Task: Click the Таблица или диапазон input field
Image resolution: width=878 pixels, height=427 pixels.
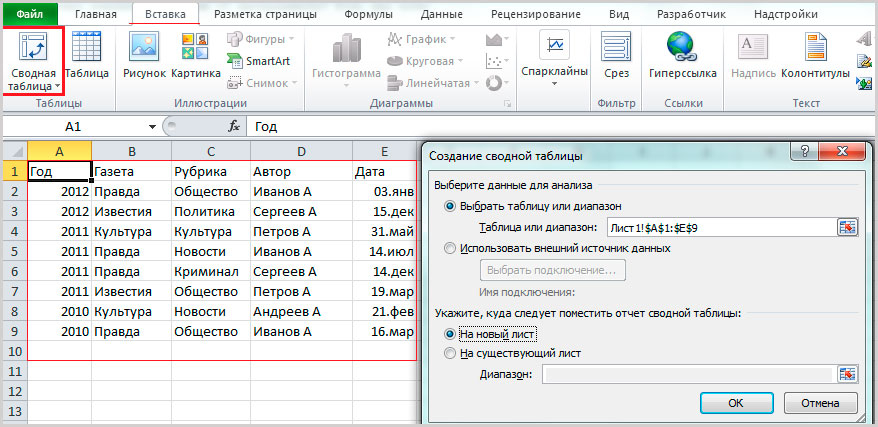Action: pyautogui.click(x=722, y=227)
